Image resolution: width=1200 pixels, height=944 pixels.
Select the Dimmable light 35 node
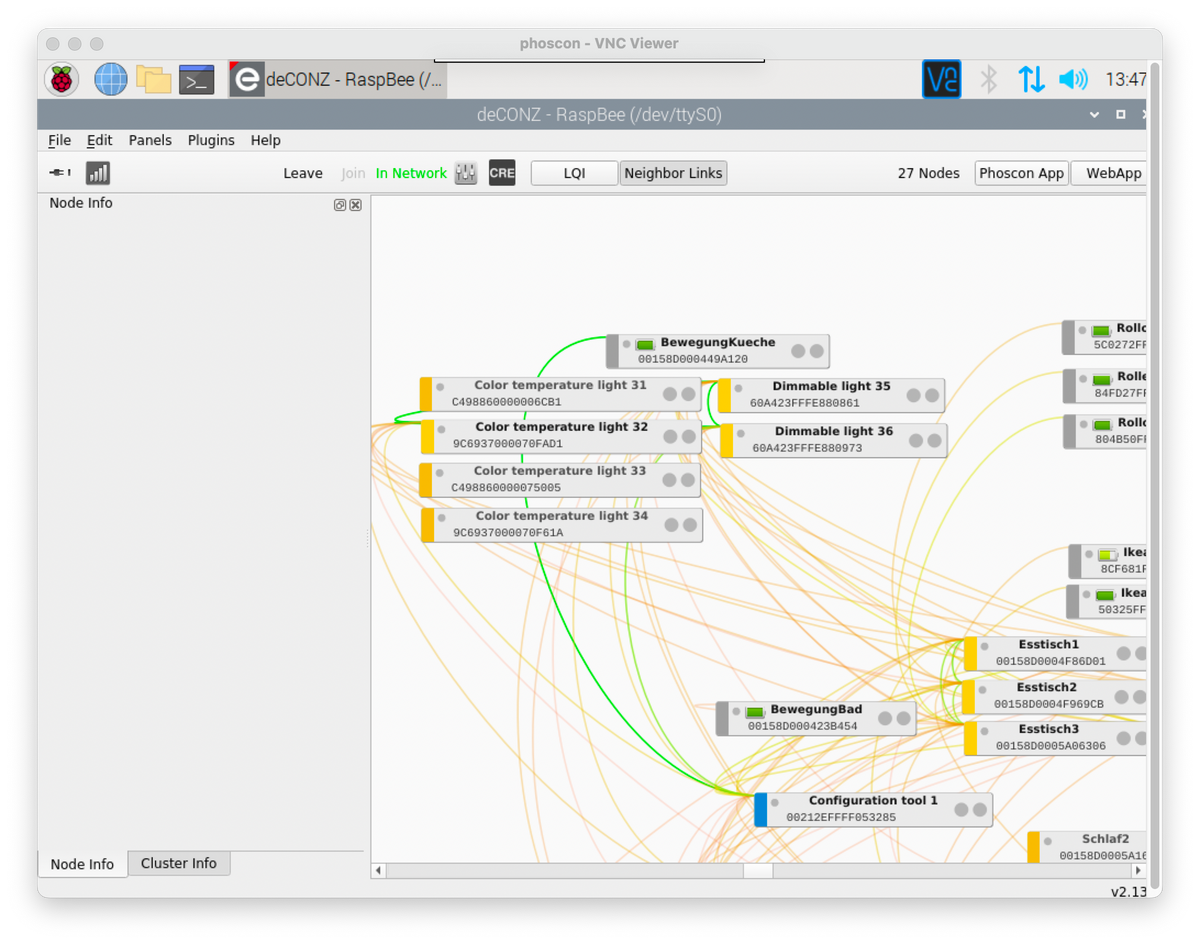tap(831, 395)
